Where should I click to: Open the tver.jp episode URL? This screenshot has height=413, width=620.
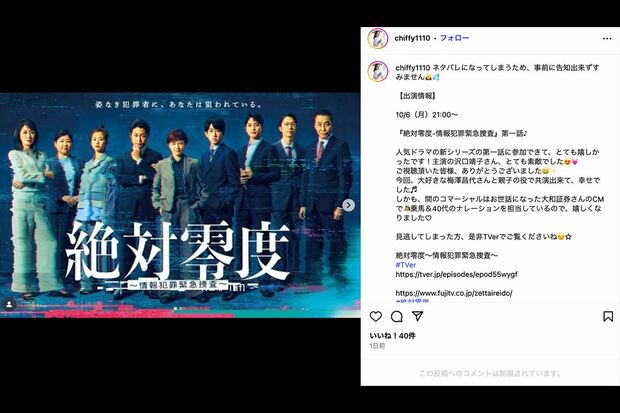pyautogui.click(x=456, y=274)
